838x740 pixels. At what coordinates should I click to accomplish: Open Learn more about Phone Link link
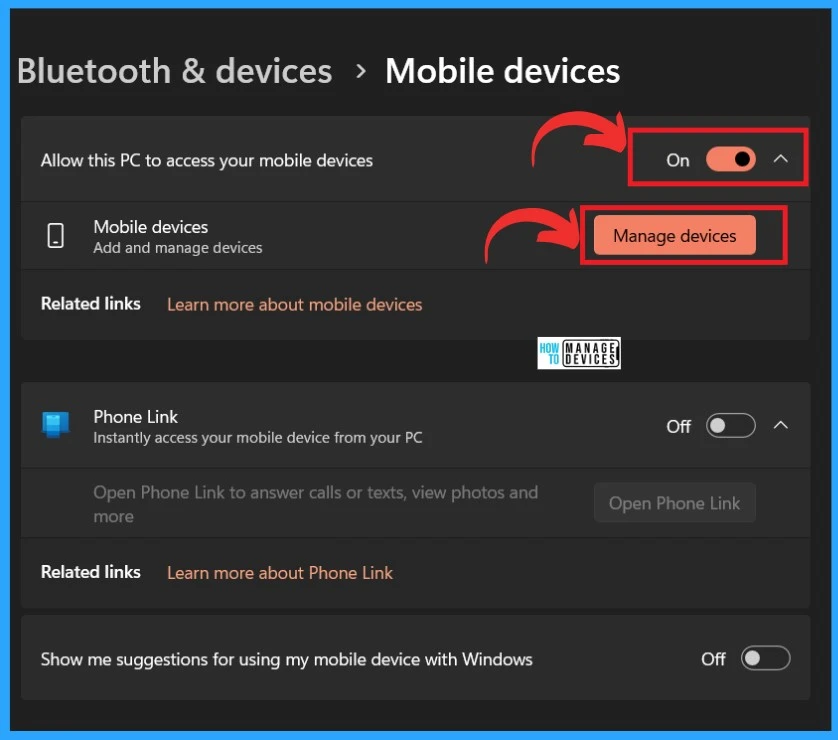pos(280,573)
